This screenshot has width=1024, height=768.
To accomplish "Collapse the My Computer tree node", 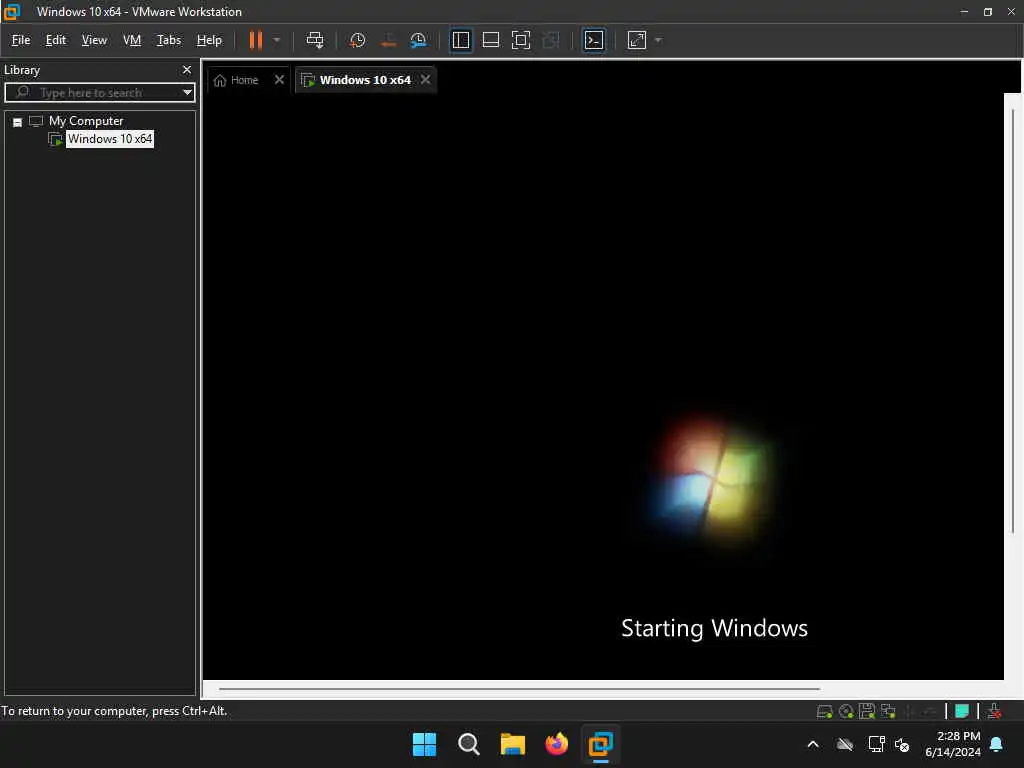I will tap(18, 122).
